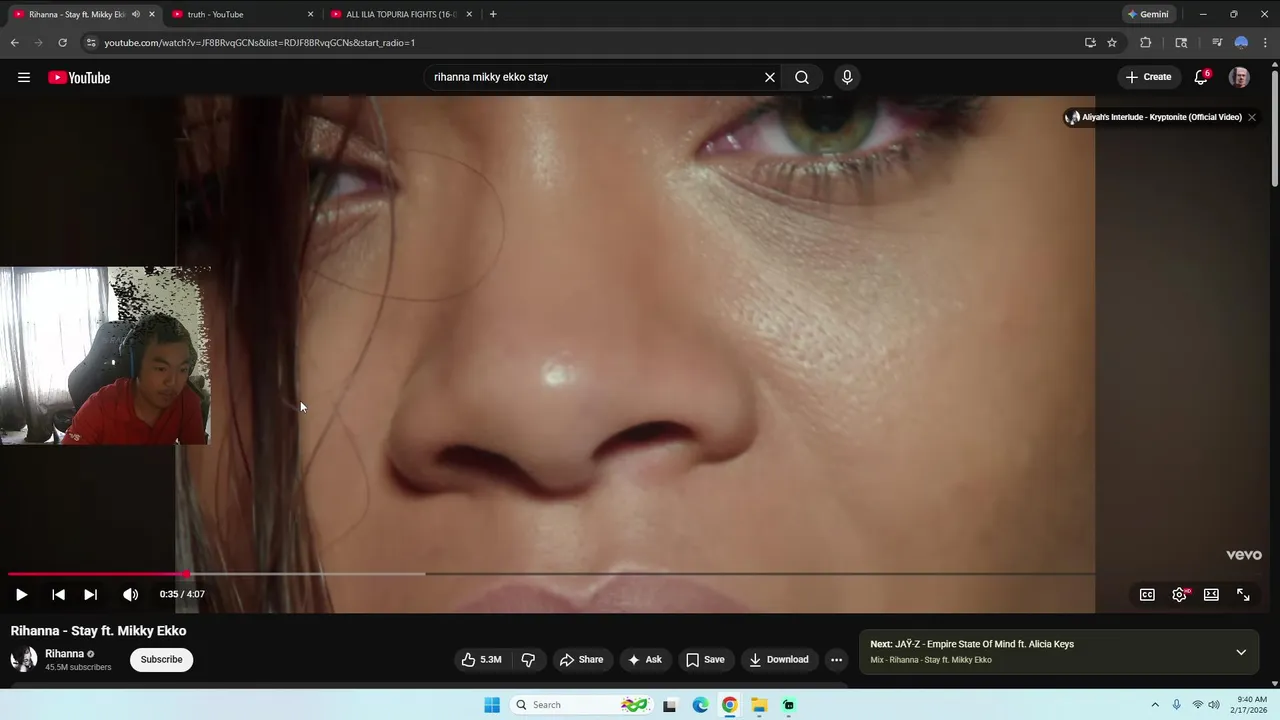Open the Chrome three-dot menu
The height and width of the screenshot is (720, 1280).
[1266, 43]
